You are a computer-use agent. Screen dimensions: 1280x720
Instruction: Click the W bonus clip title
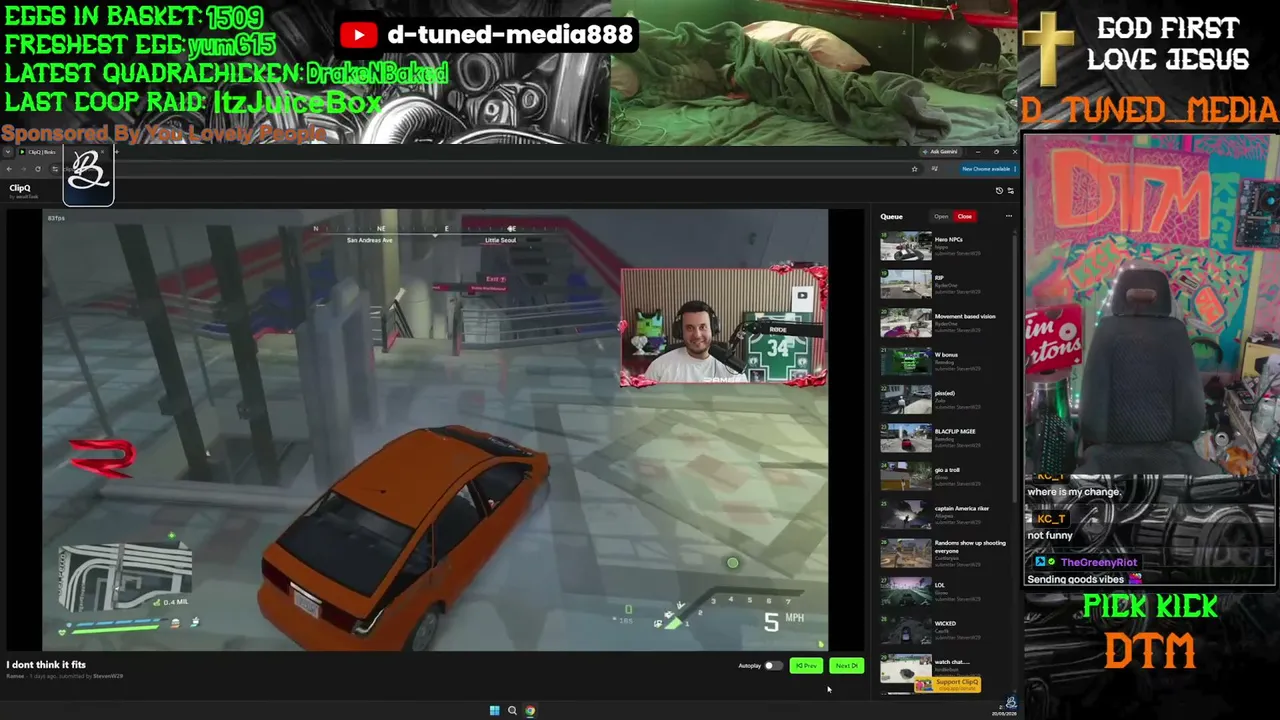(x=946, y=355)
